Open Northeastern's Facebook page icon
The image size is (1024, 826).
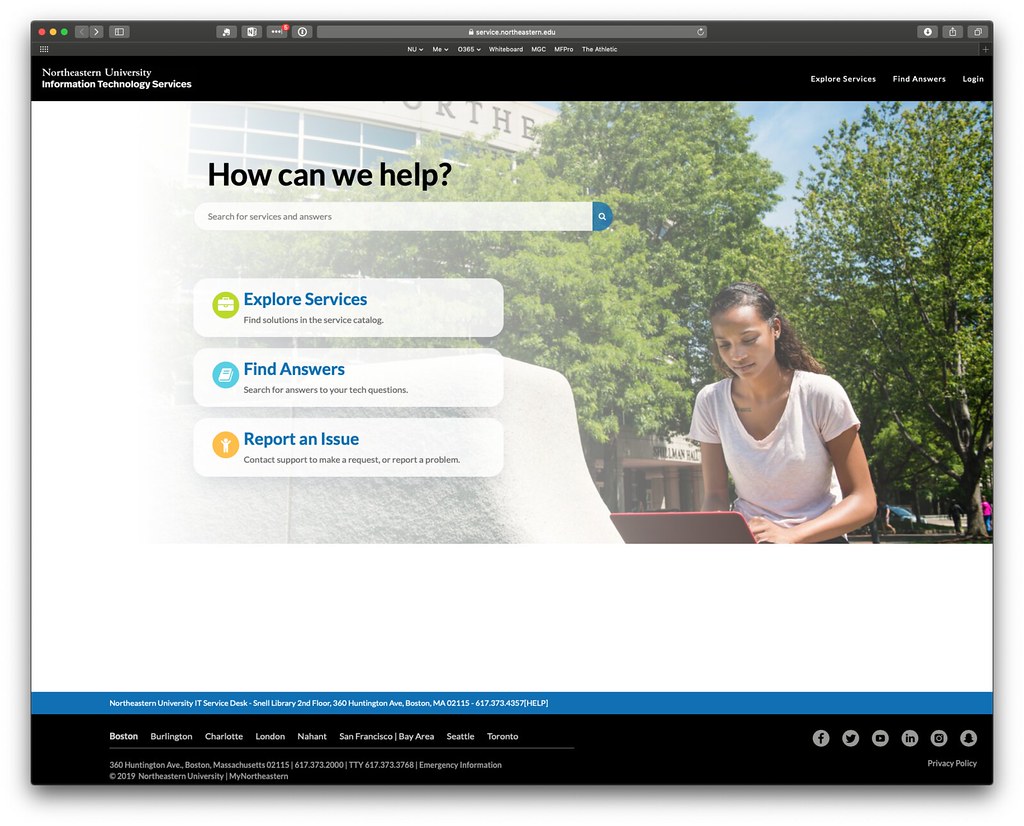tap(820, 738)
